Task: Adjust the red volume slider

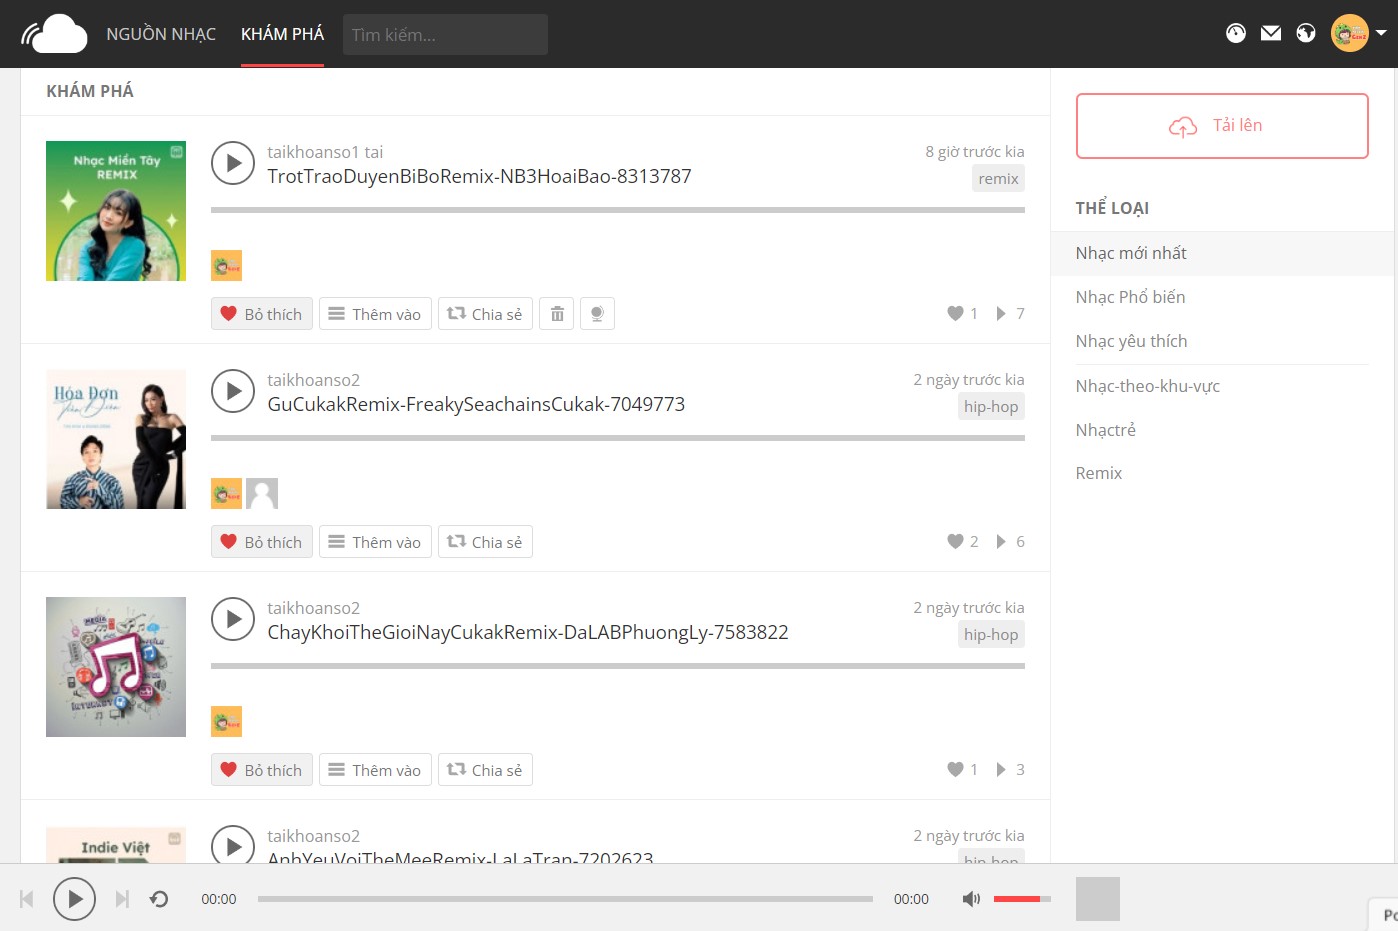Action: (x=1022, y=899)
